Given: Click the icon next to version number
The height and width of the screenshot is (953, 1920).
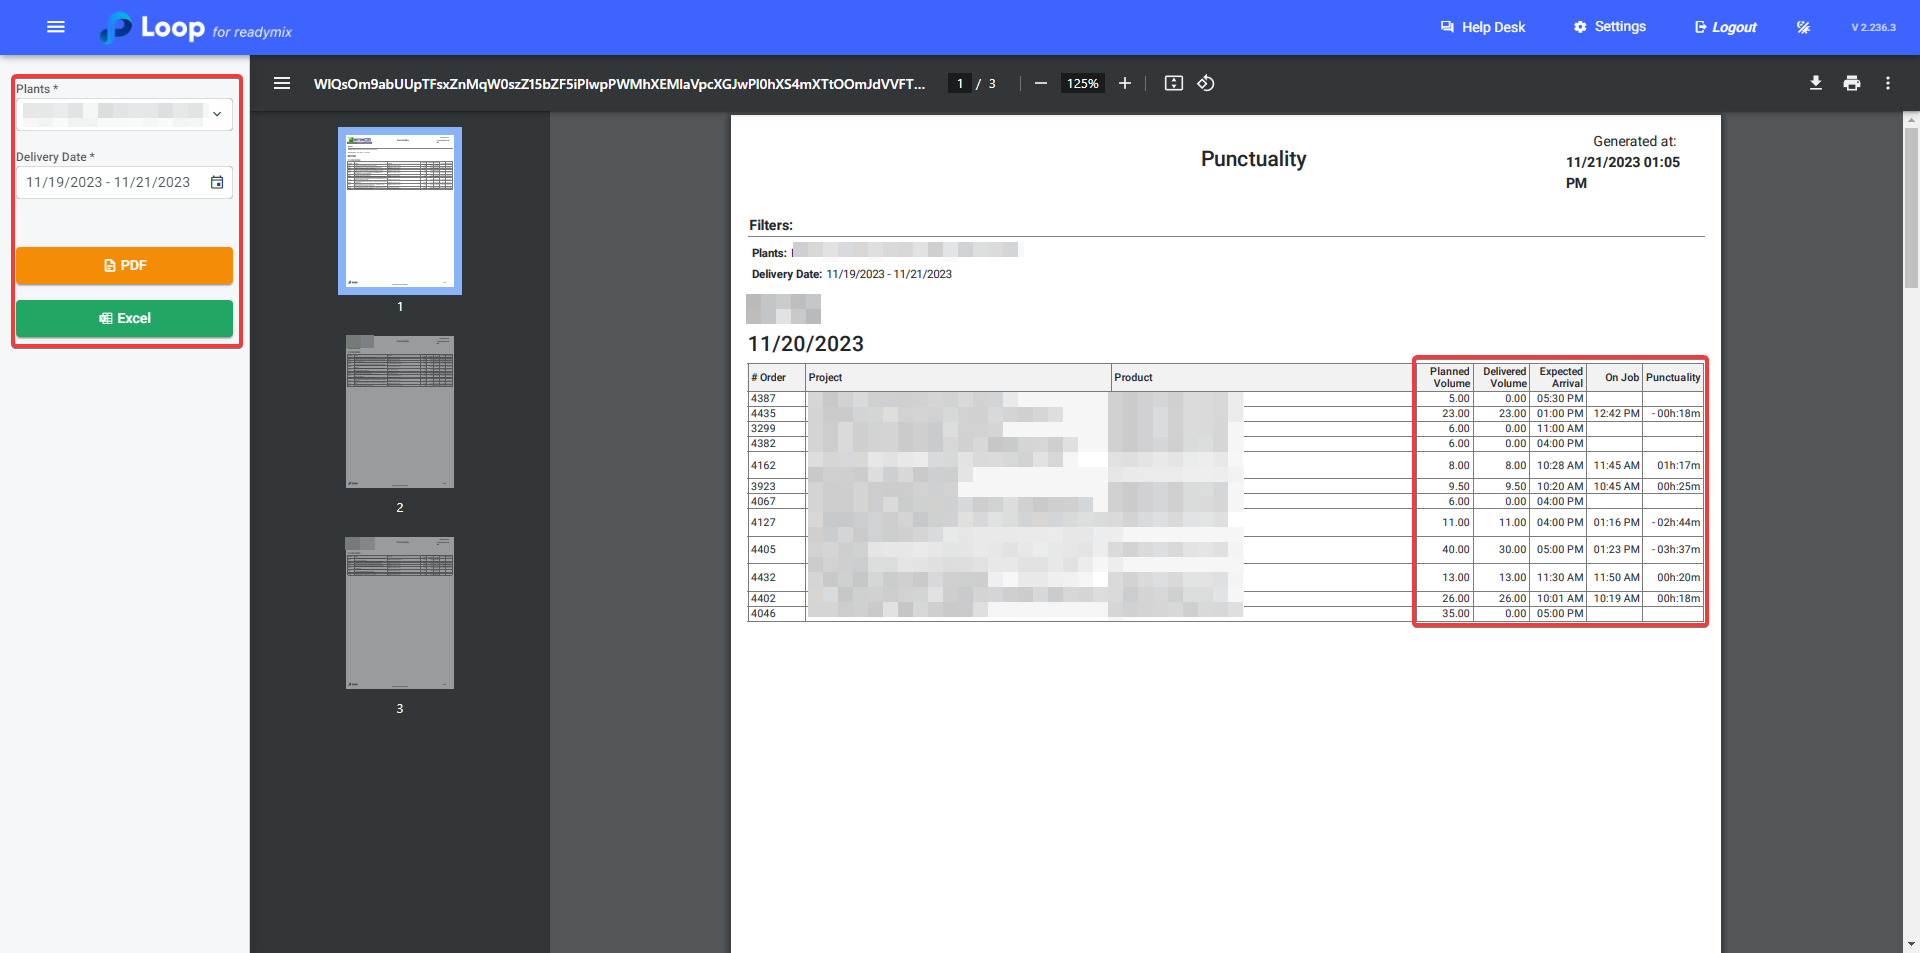Looking at the screenshot, I should 1803,27.
